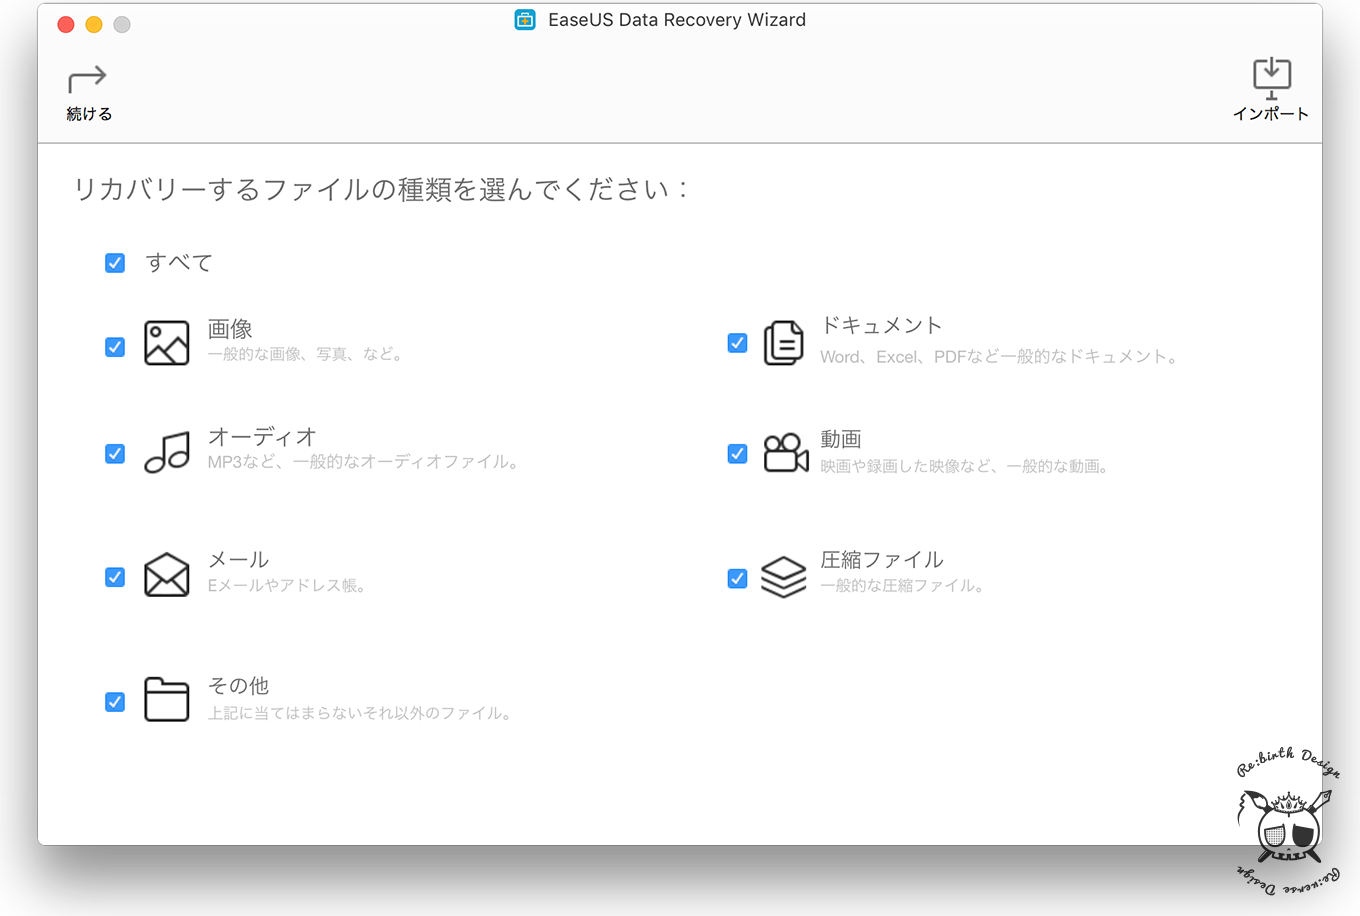Toggle the 画像 checkbox

tap(115, 347)
